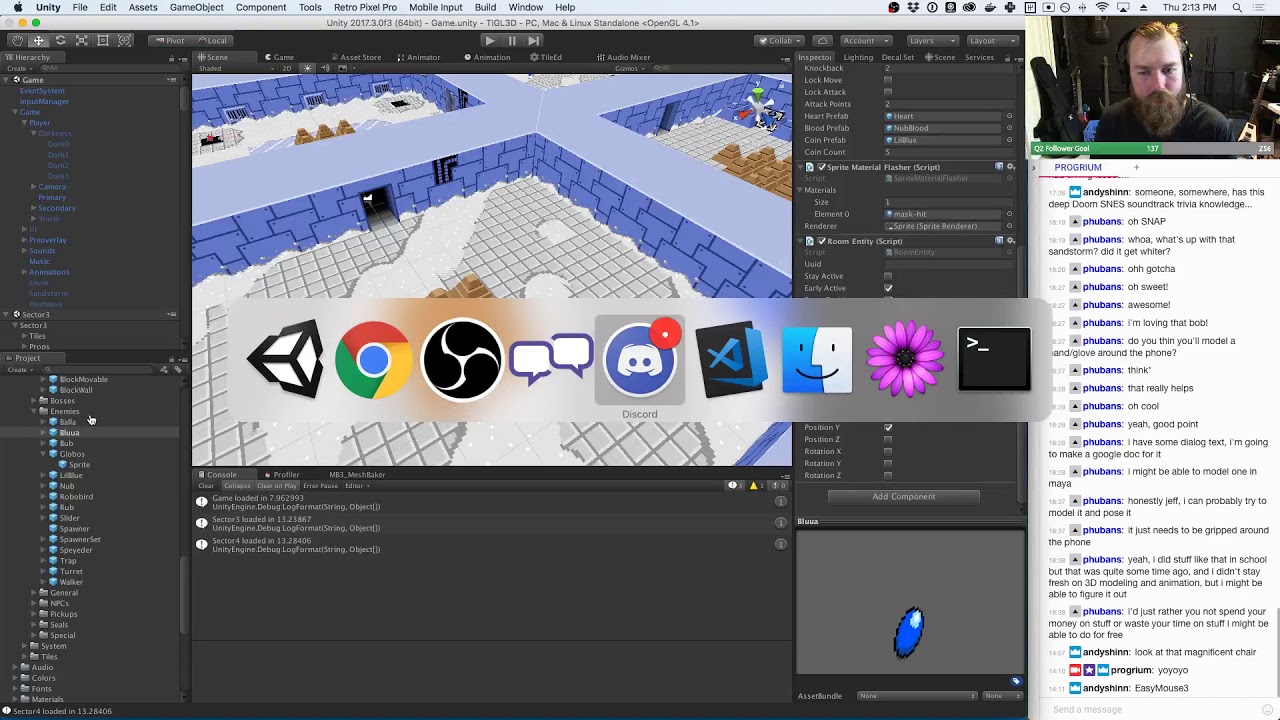Open gear menu of Sprite Material Flasher
Screen dimensions: 1280x720
1010,167
